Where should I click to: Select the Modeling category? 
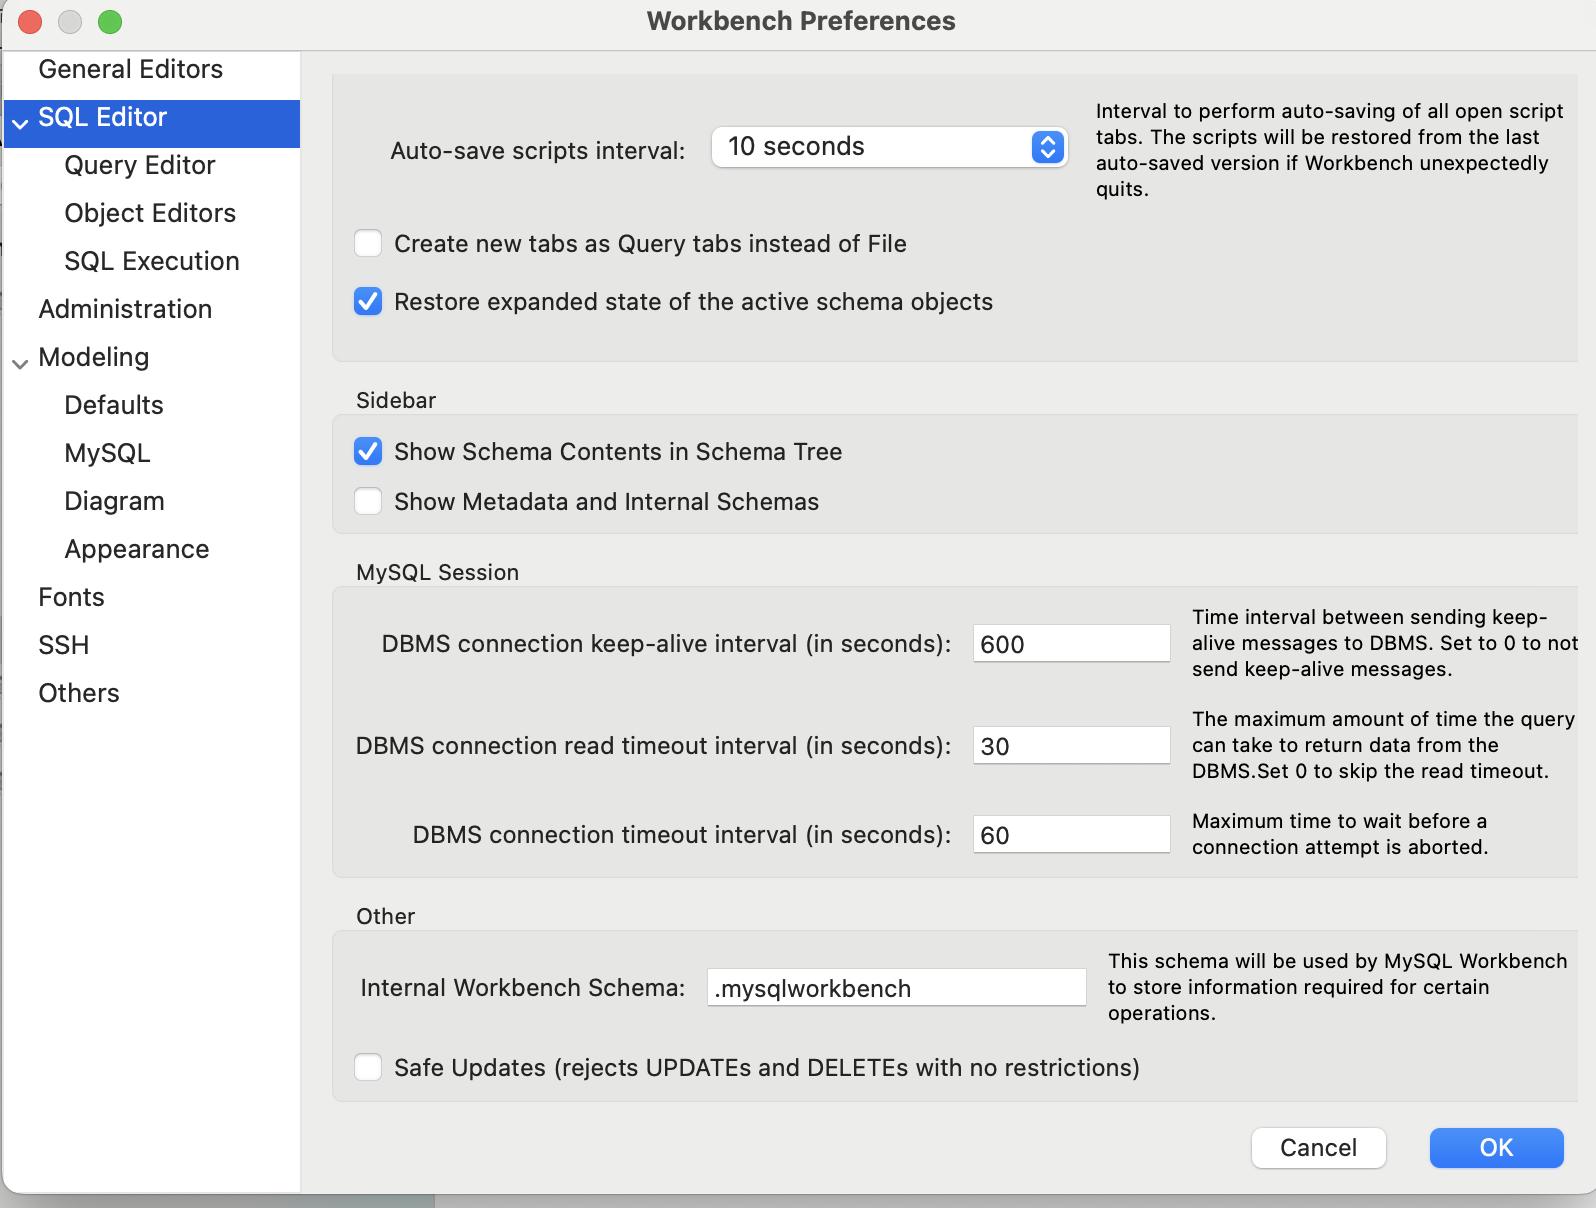(x=93, y=357)
